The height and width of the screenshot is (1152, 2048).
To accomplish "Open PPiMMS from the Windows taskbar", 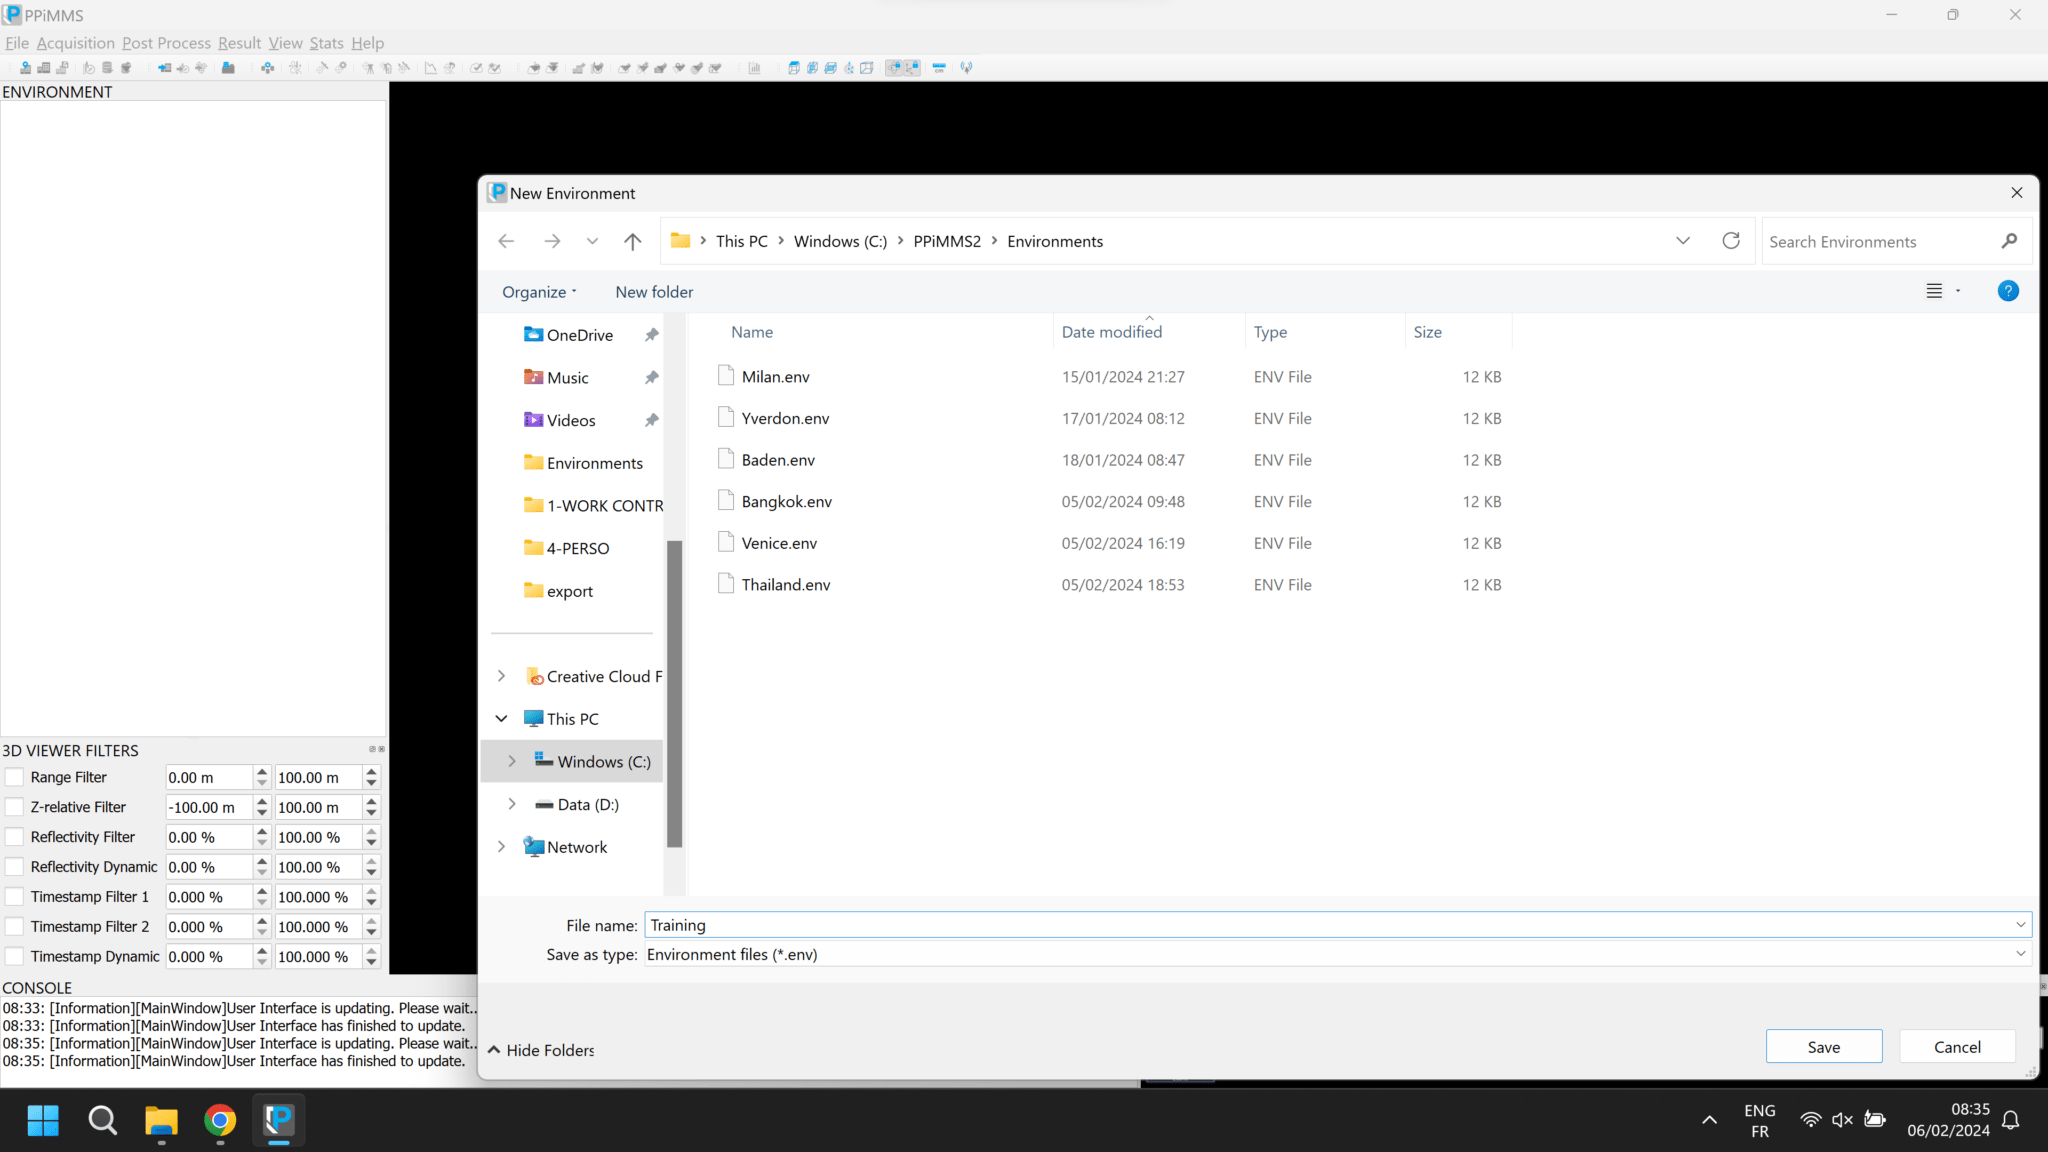I will 278,1120.
